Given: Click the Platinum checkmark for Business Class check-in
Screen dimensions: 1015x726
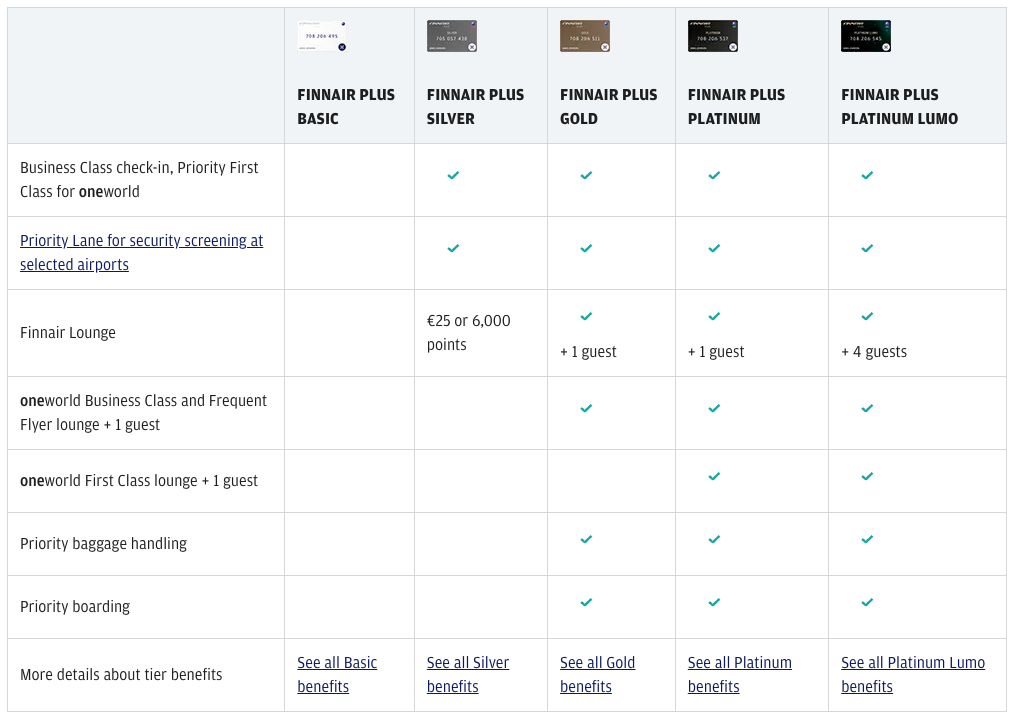Looking at the screenshot, I should 715,175.
